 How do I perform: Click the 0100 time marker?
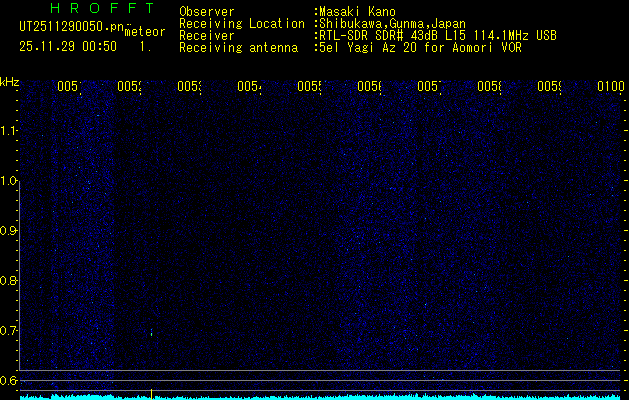point(611,86)
